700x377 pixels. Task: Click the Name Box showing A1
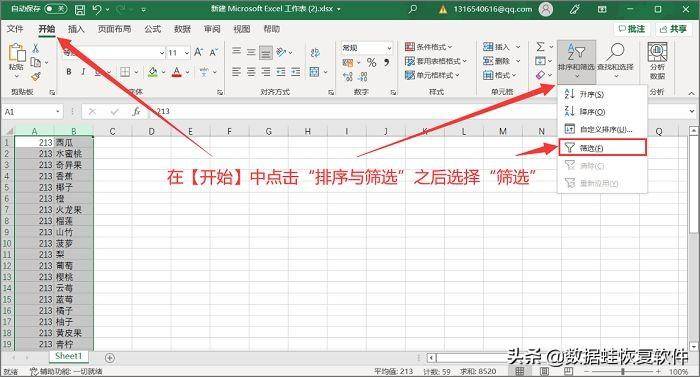tap(32, 112)
